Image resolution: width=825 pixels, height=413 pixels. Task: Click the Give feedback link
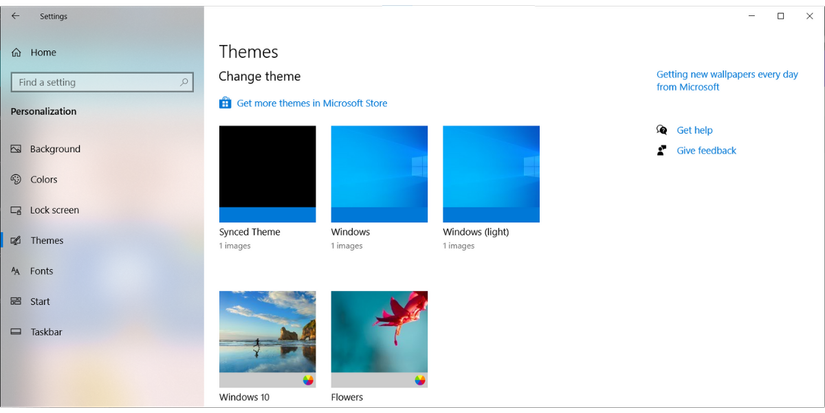(706, 150)
